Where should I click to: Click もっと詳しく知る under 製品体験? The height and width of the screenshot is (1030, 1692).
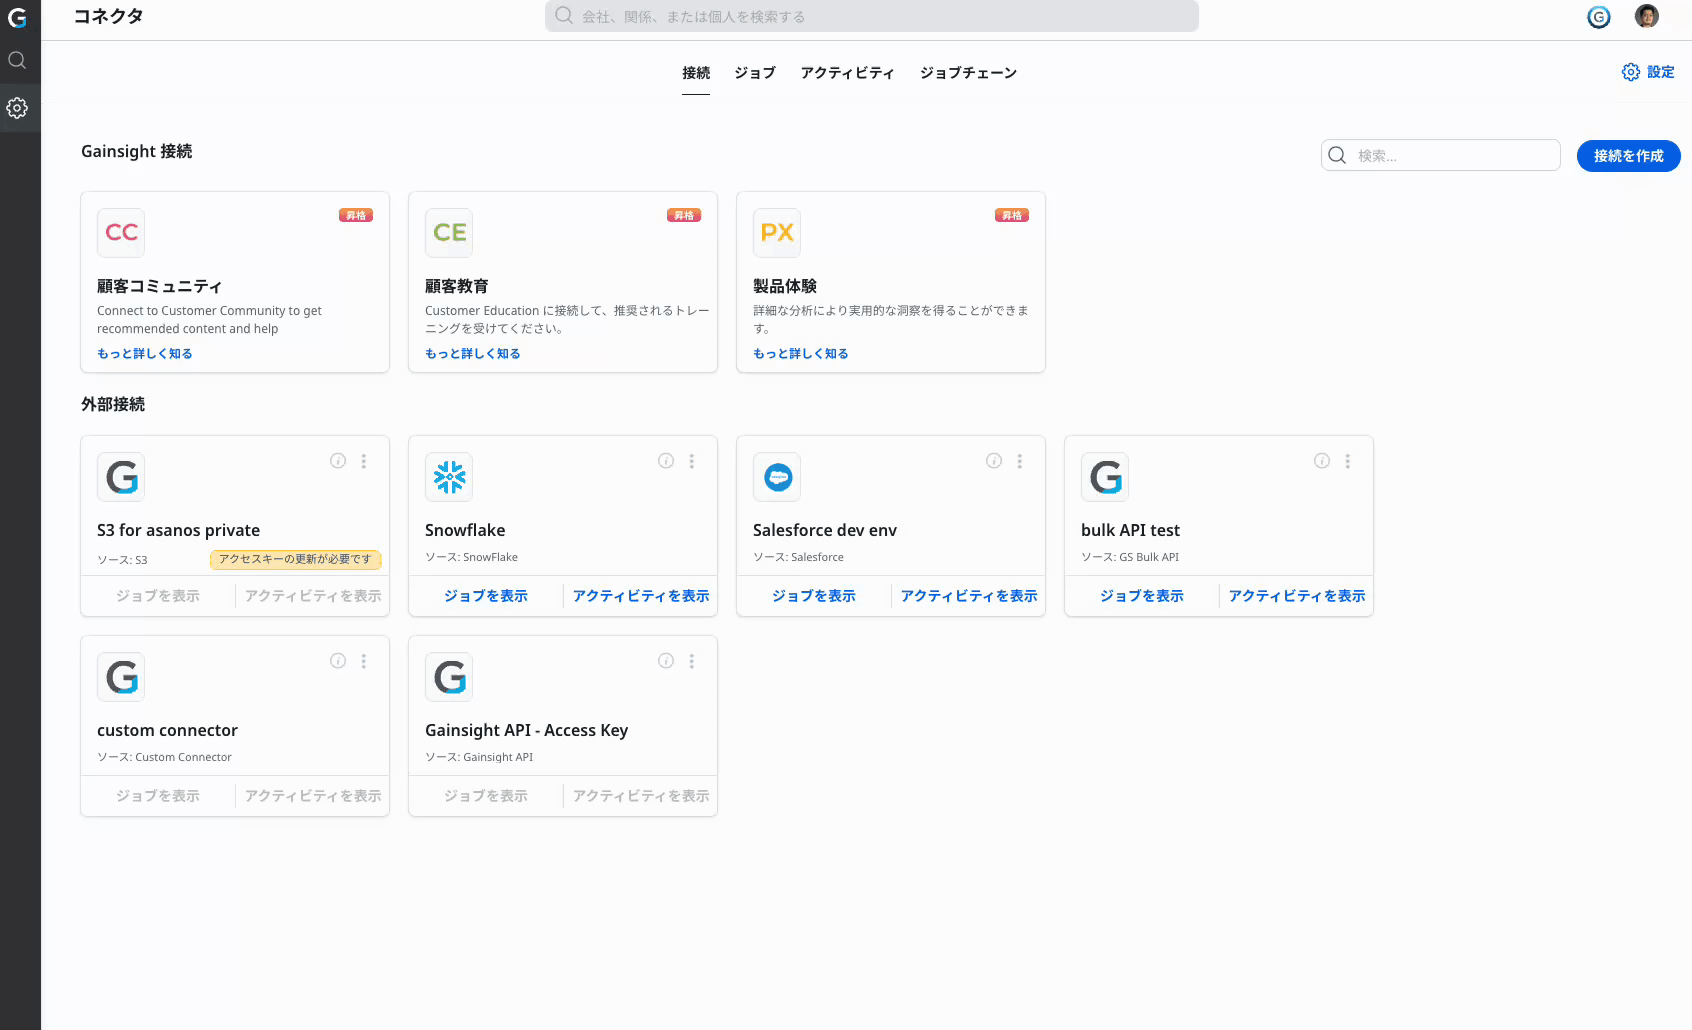click(801, 354)
